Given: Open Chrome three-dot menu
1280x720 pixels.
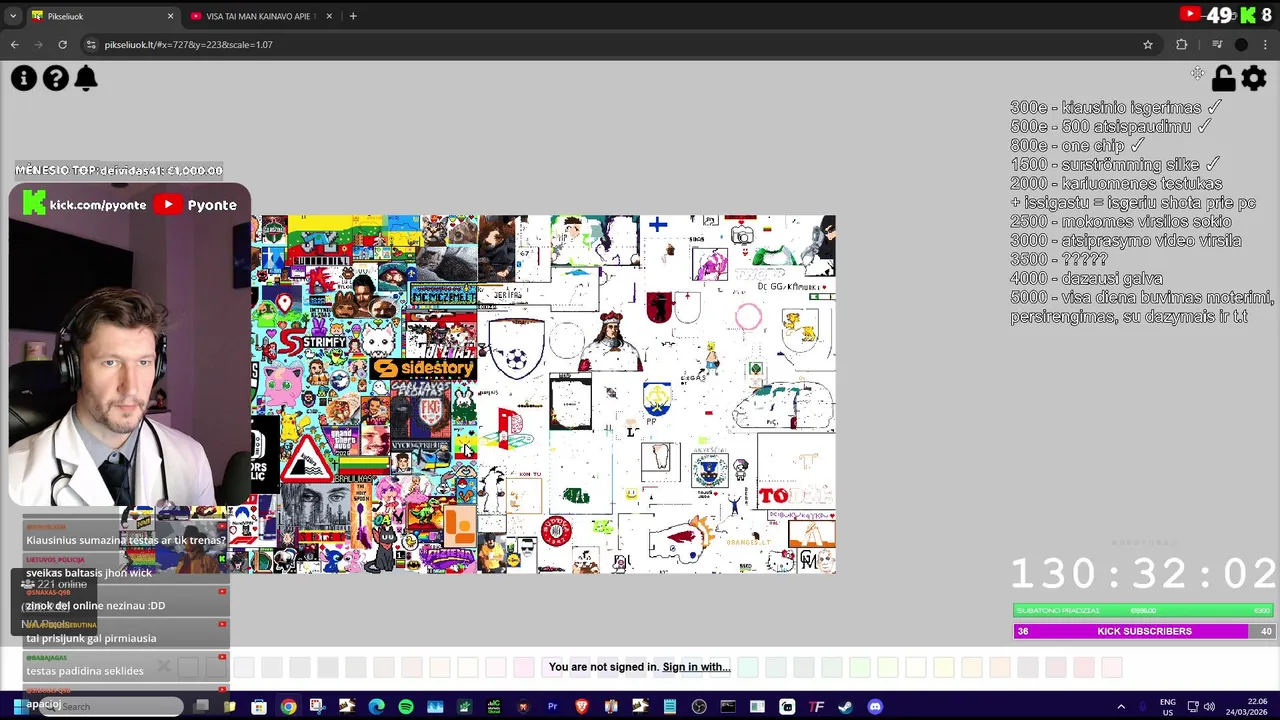Looking at the screenshot, I should (1266, 44).
